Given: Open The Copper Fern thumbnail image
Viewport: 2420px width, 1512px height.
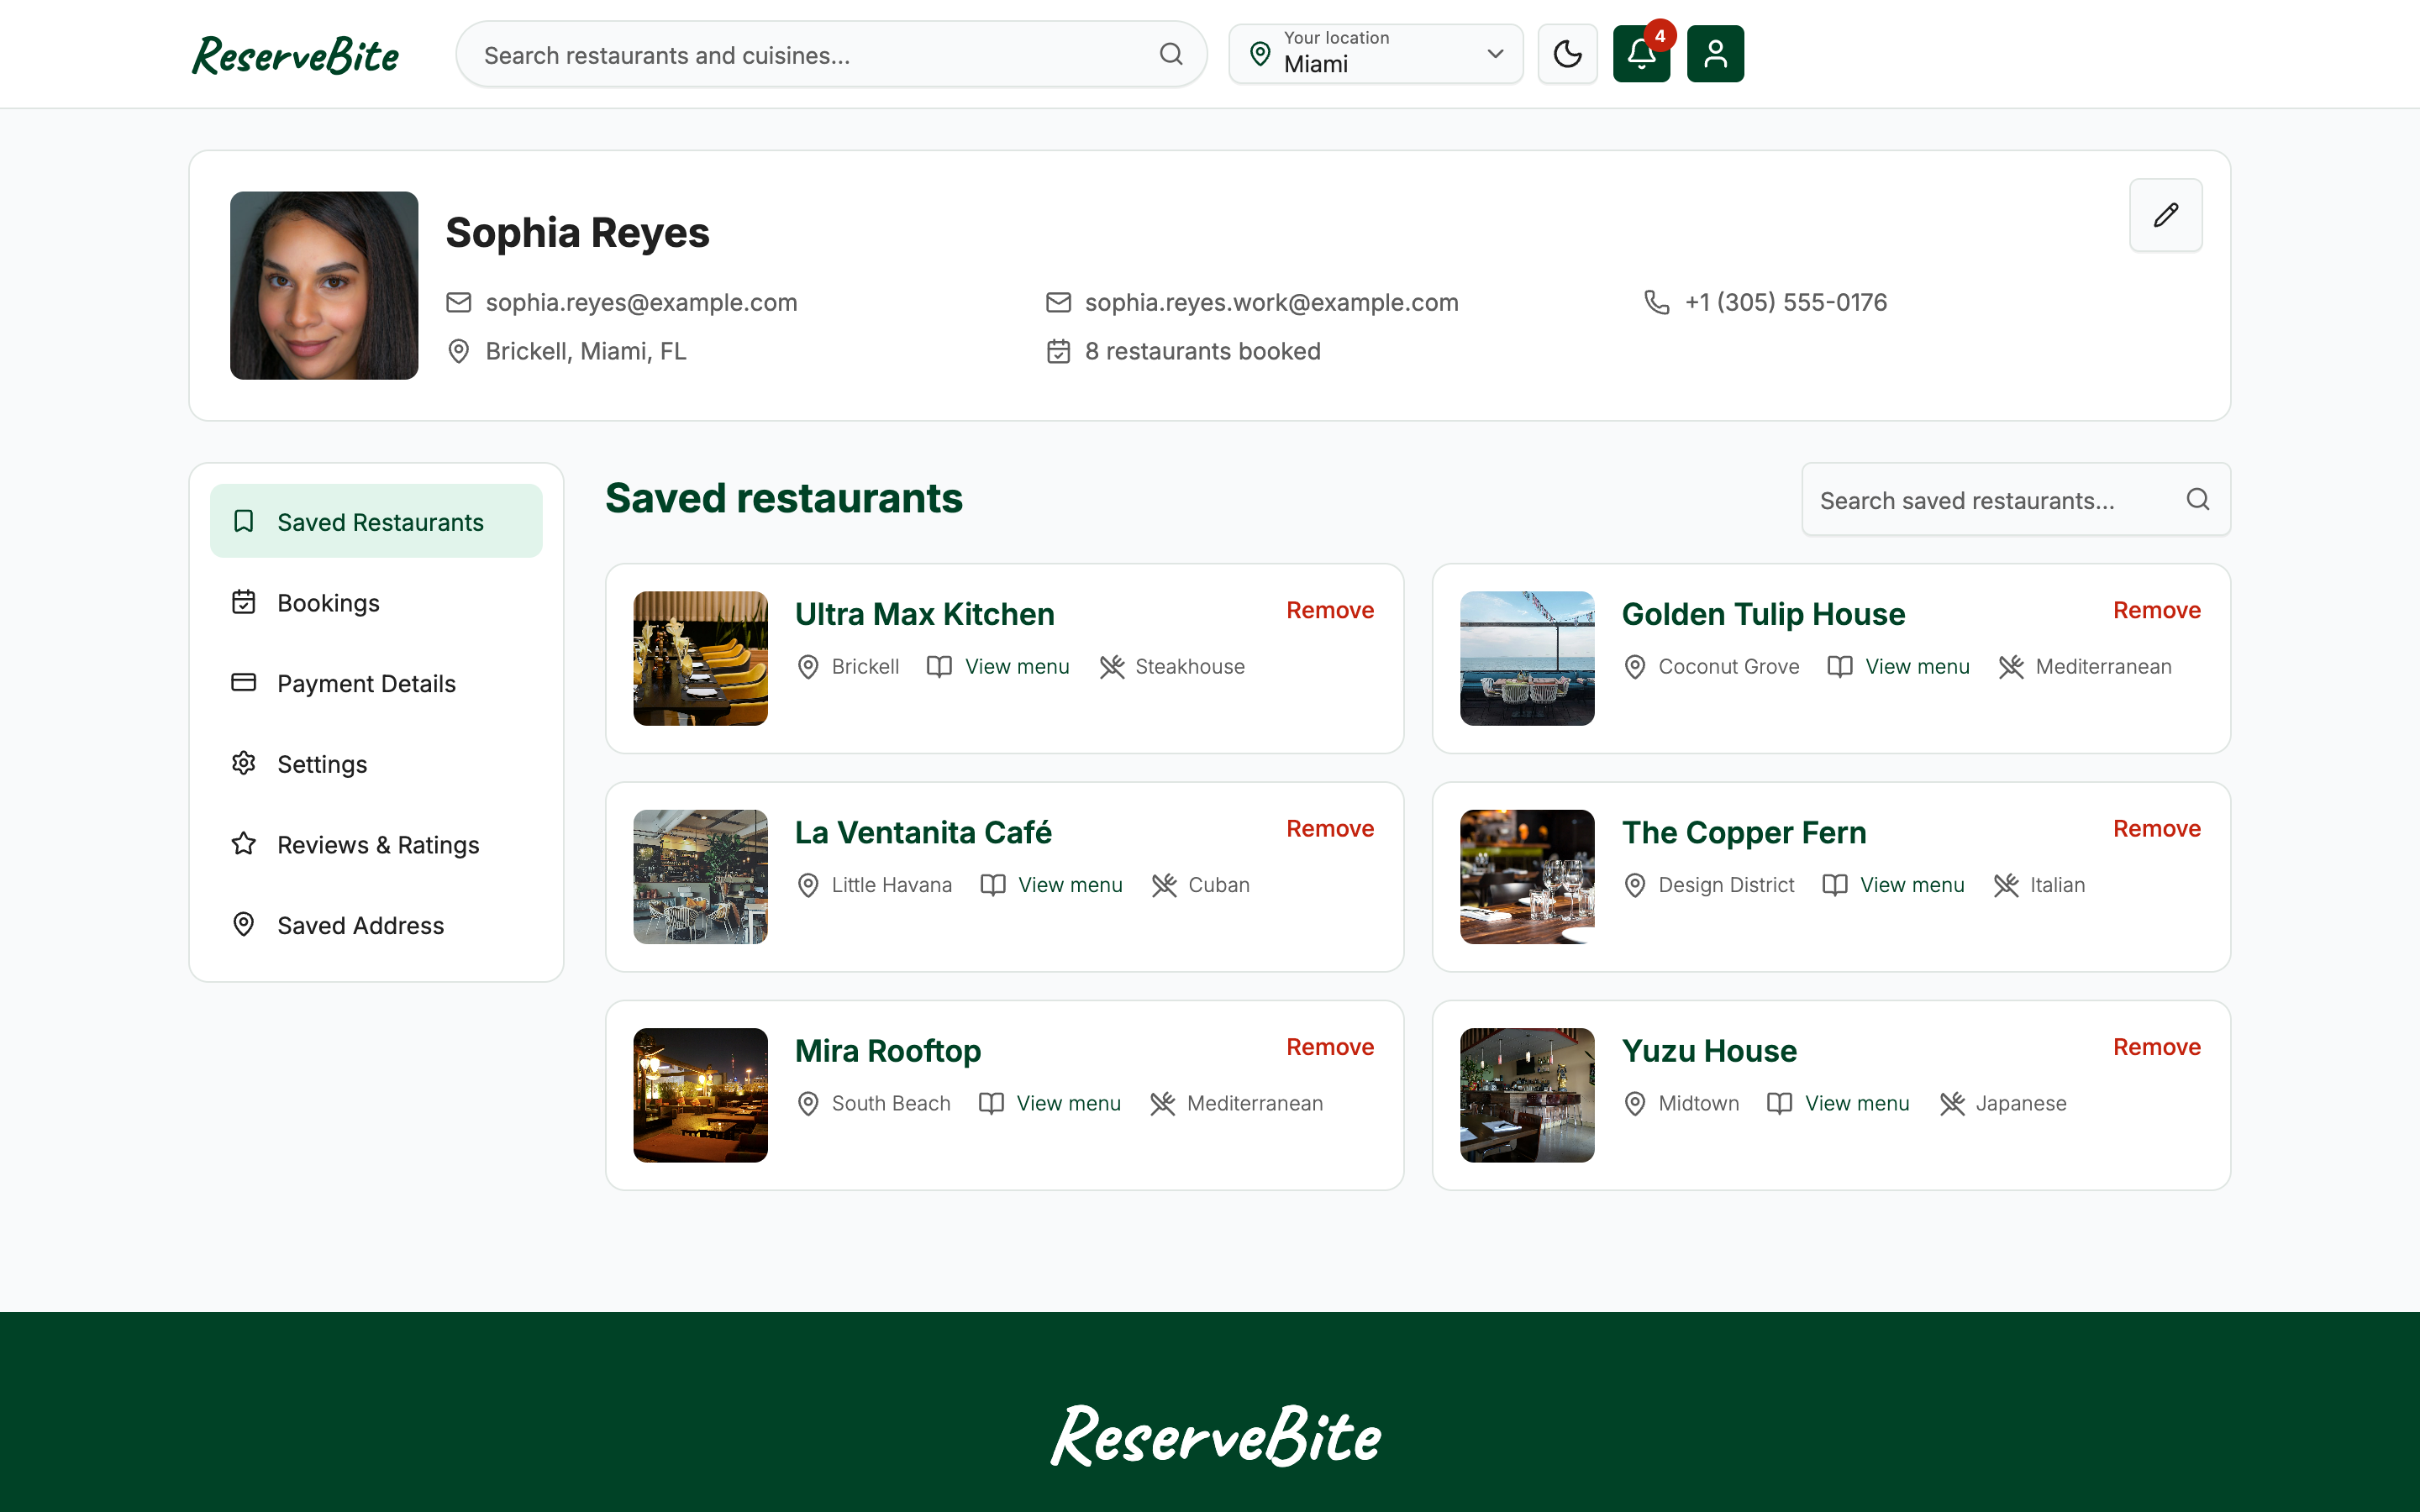Looking at the screenshot, I should (x=1527, y=877).
